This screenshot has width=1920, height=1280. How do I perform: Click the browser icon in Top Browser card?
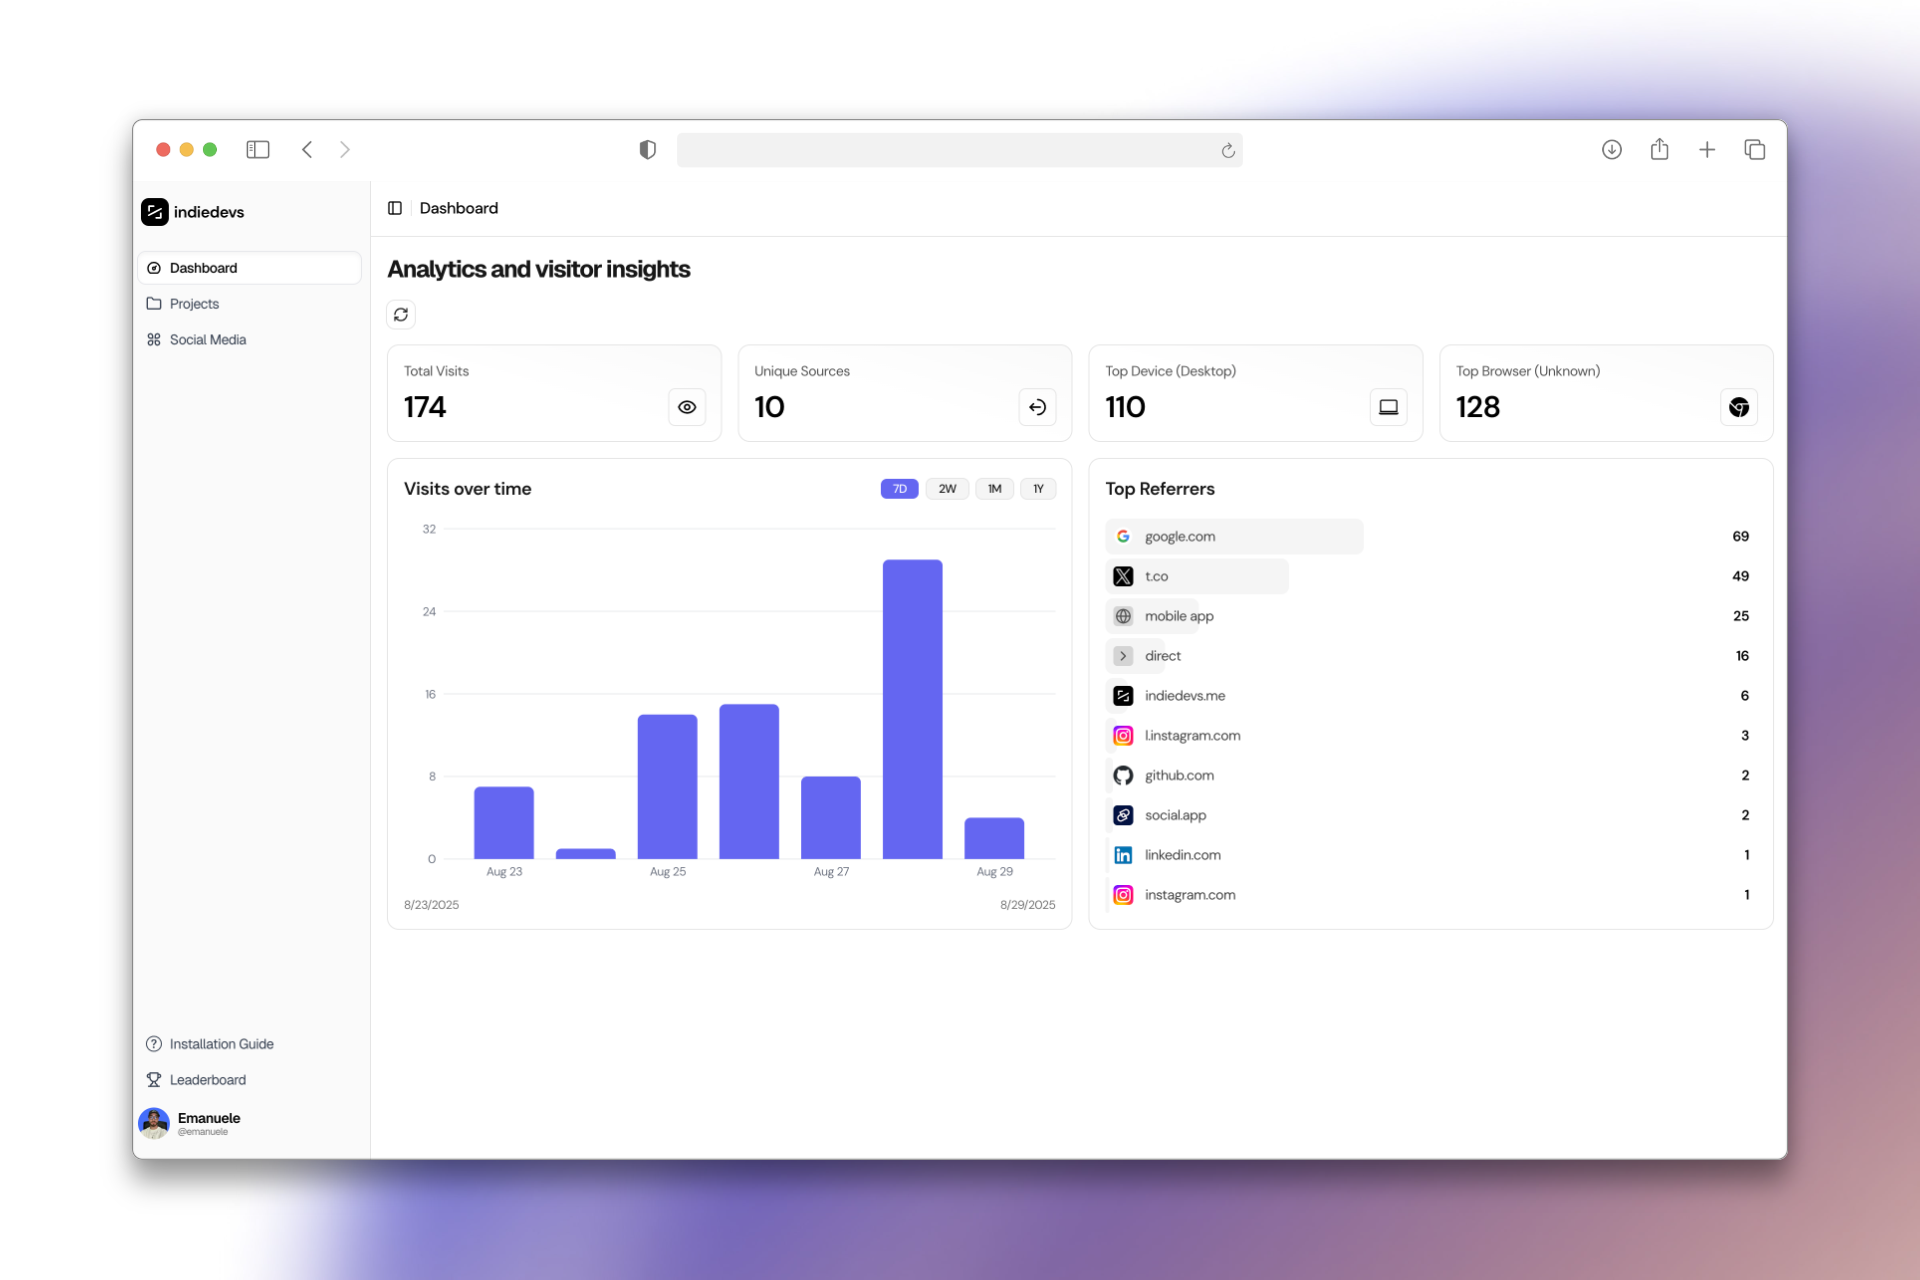tap(1739, 407)
